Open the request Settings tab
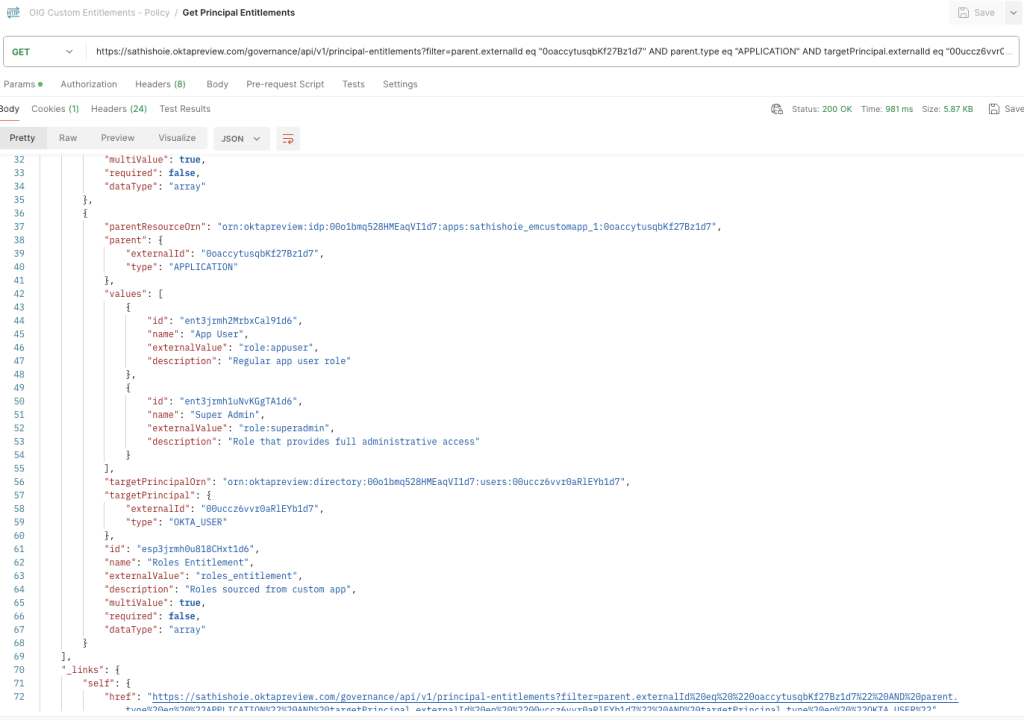Screen dimensions: 1024x720 click(x=400, y=84)
